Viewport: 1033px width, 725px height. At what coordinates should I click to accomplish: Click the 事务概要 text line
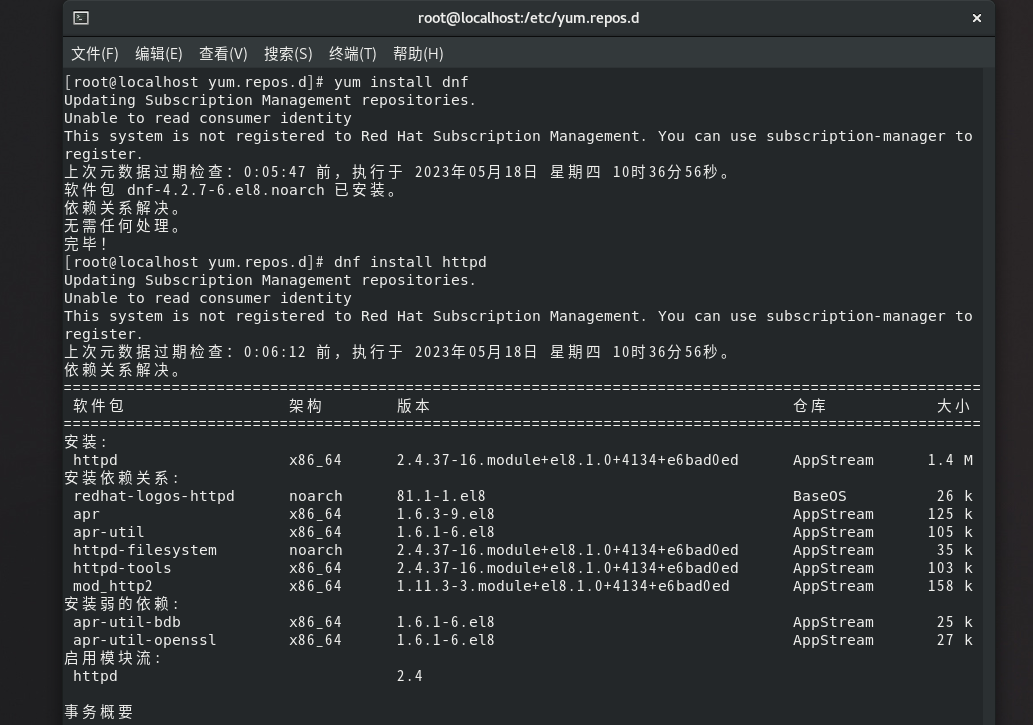(98, 711)
